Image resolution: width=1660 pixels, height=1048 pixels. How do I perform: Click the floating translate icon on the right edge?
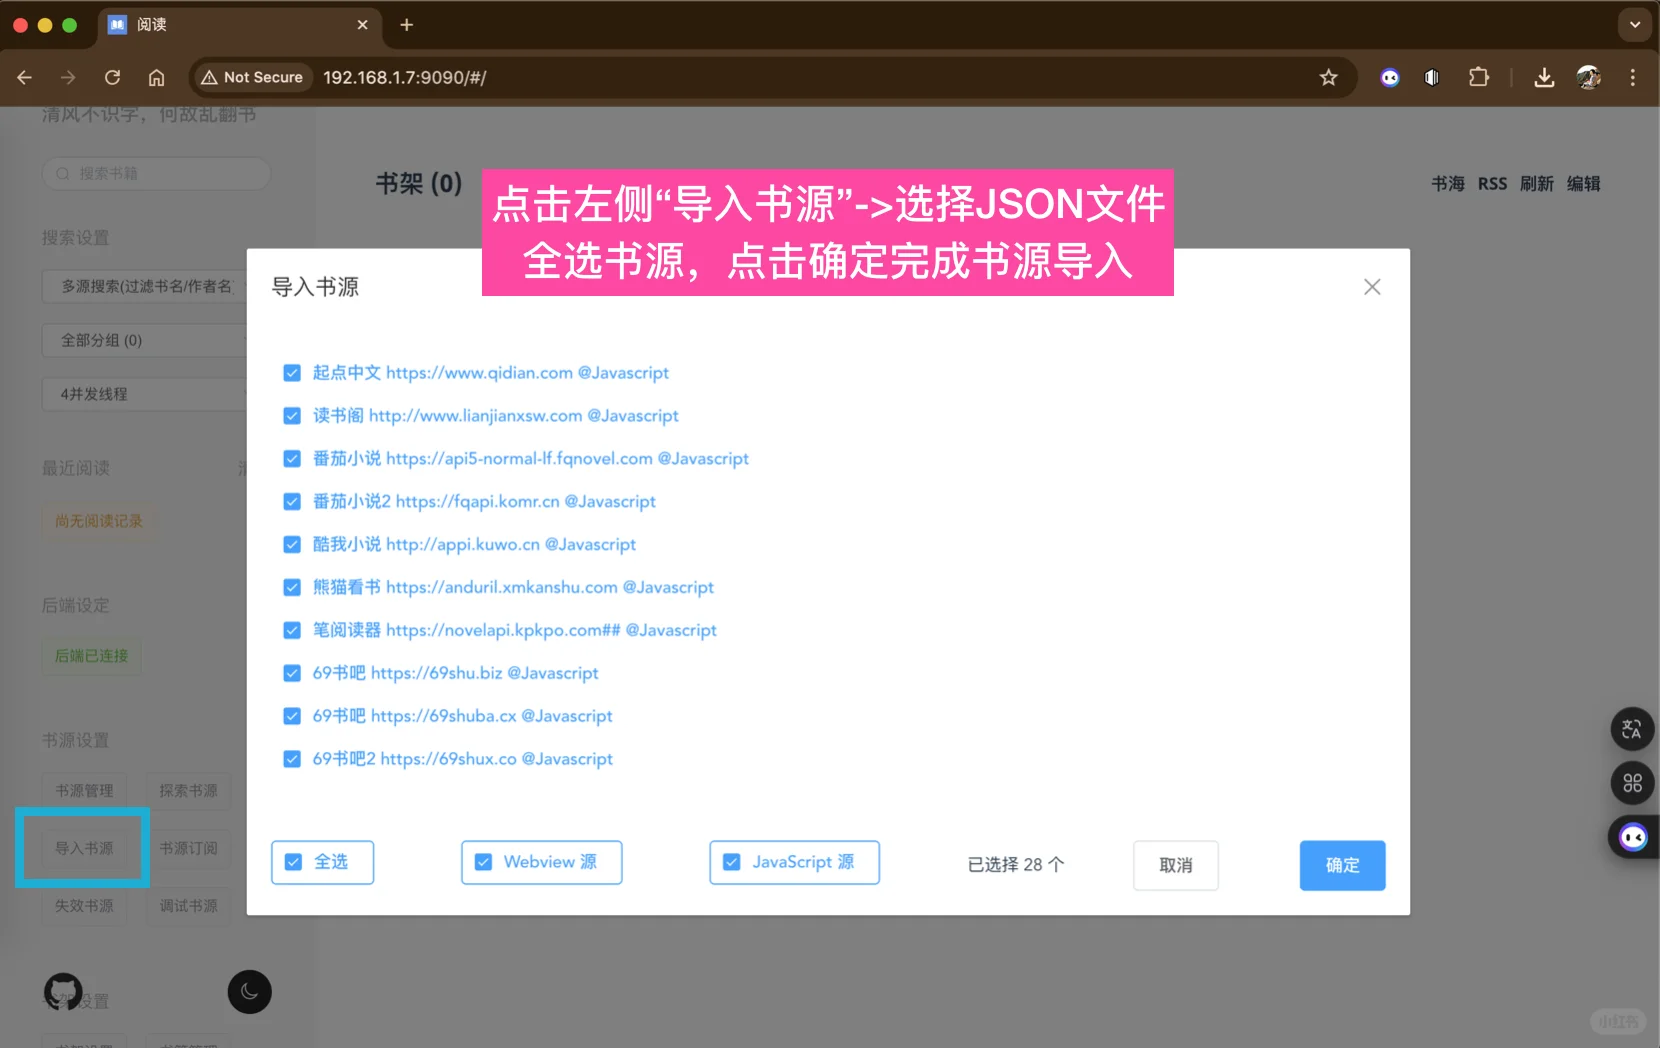(x=1632, y=729)
